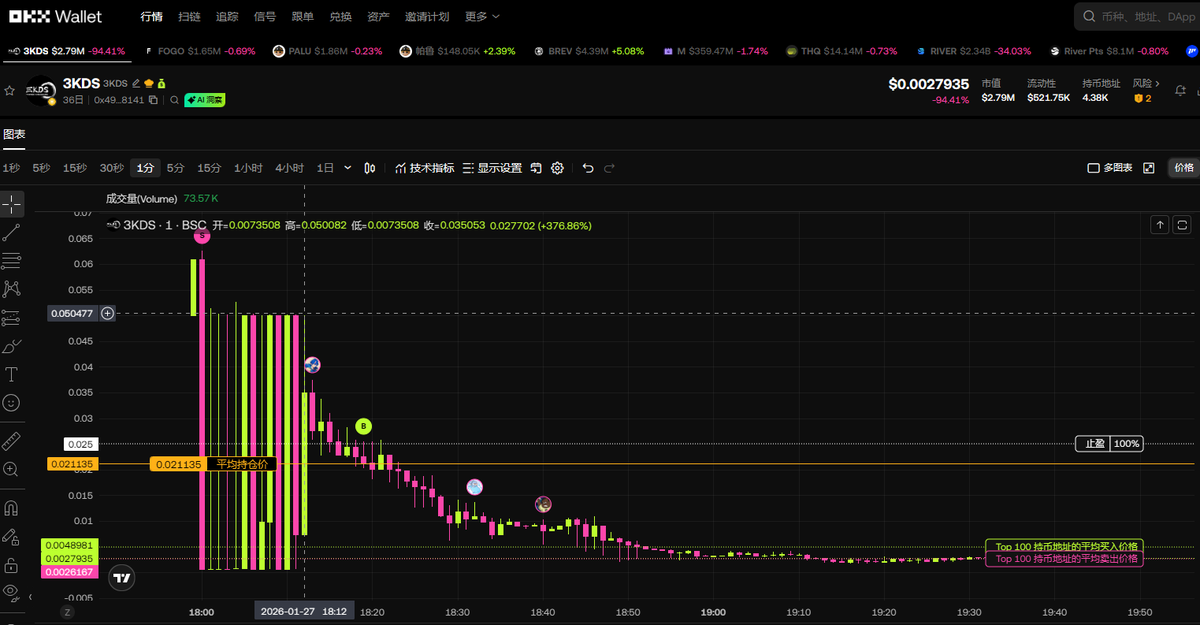This screenshot has width=1200, height=625.
Task: Set a price alert bell
Action: coord(1182,91)
